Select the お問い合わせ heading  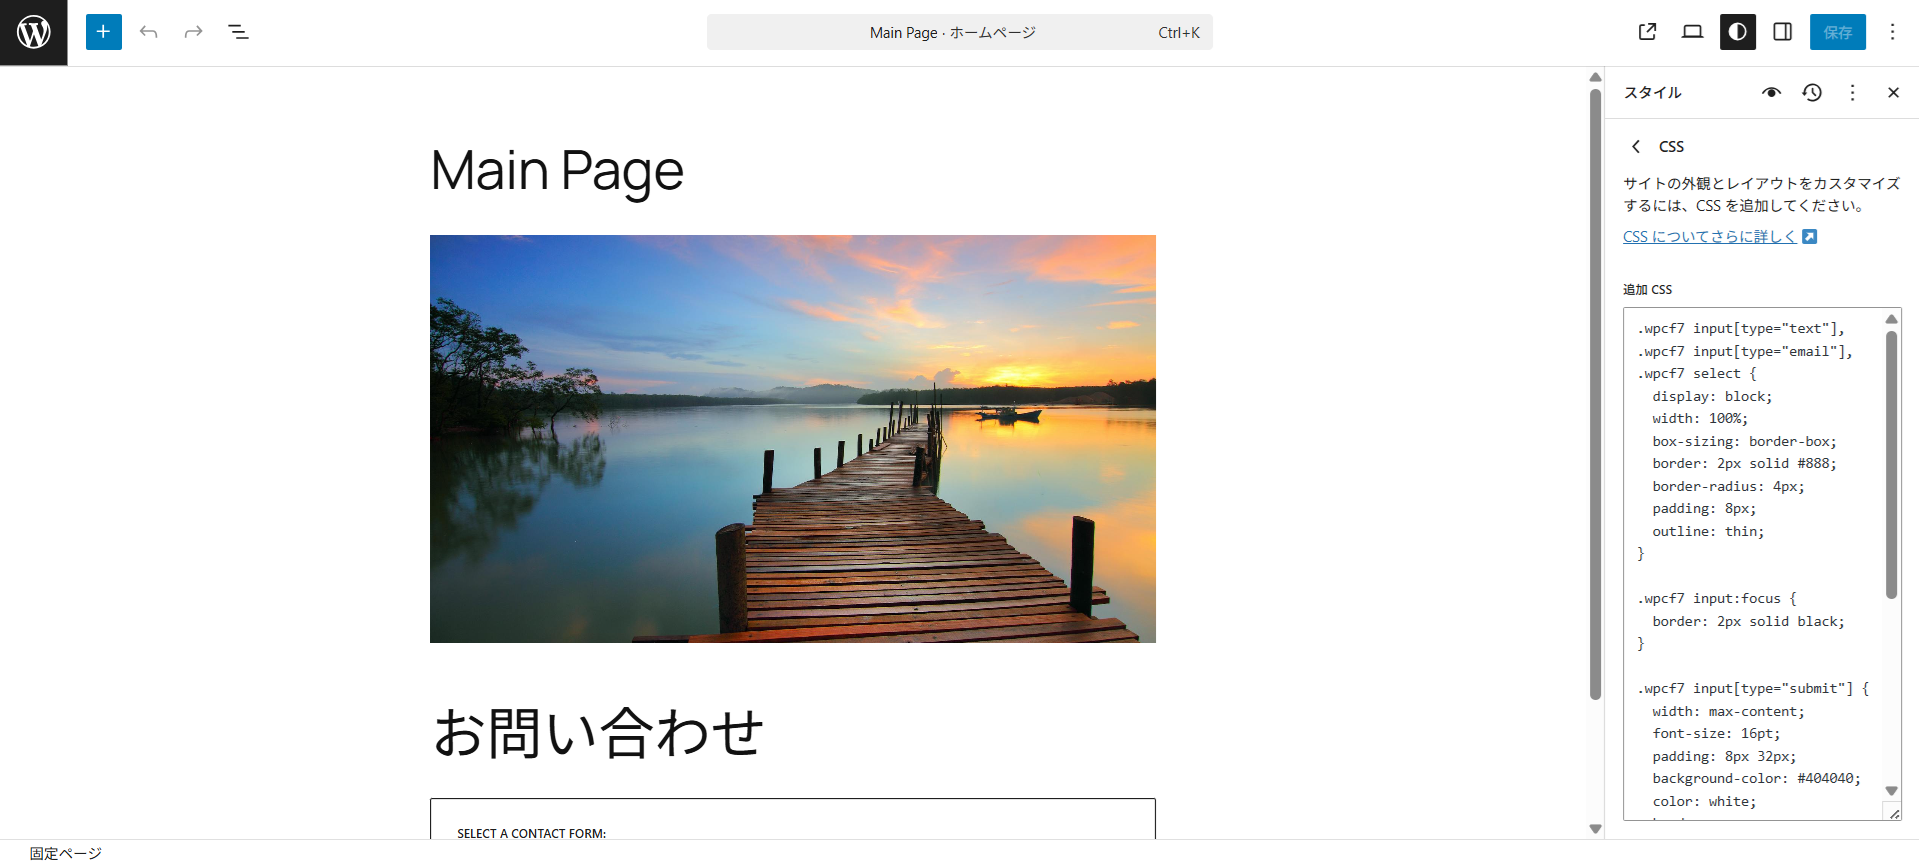[598, 732]
